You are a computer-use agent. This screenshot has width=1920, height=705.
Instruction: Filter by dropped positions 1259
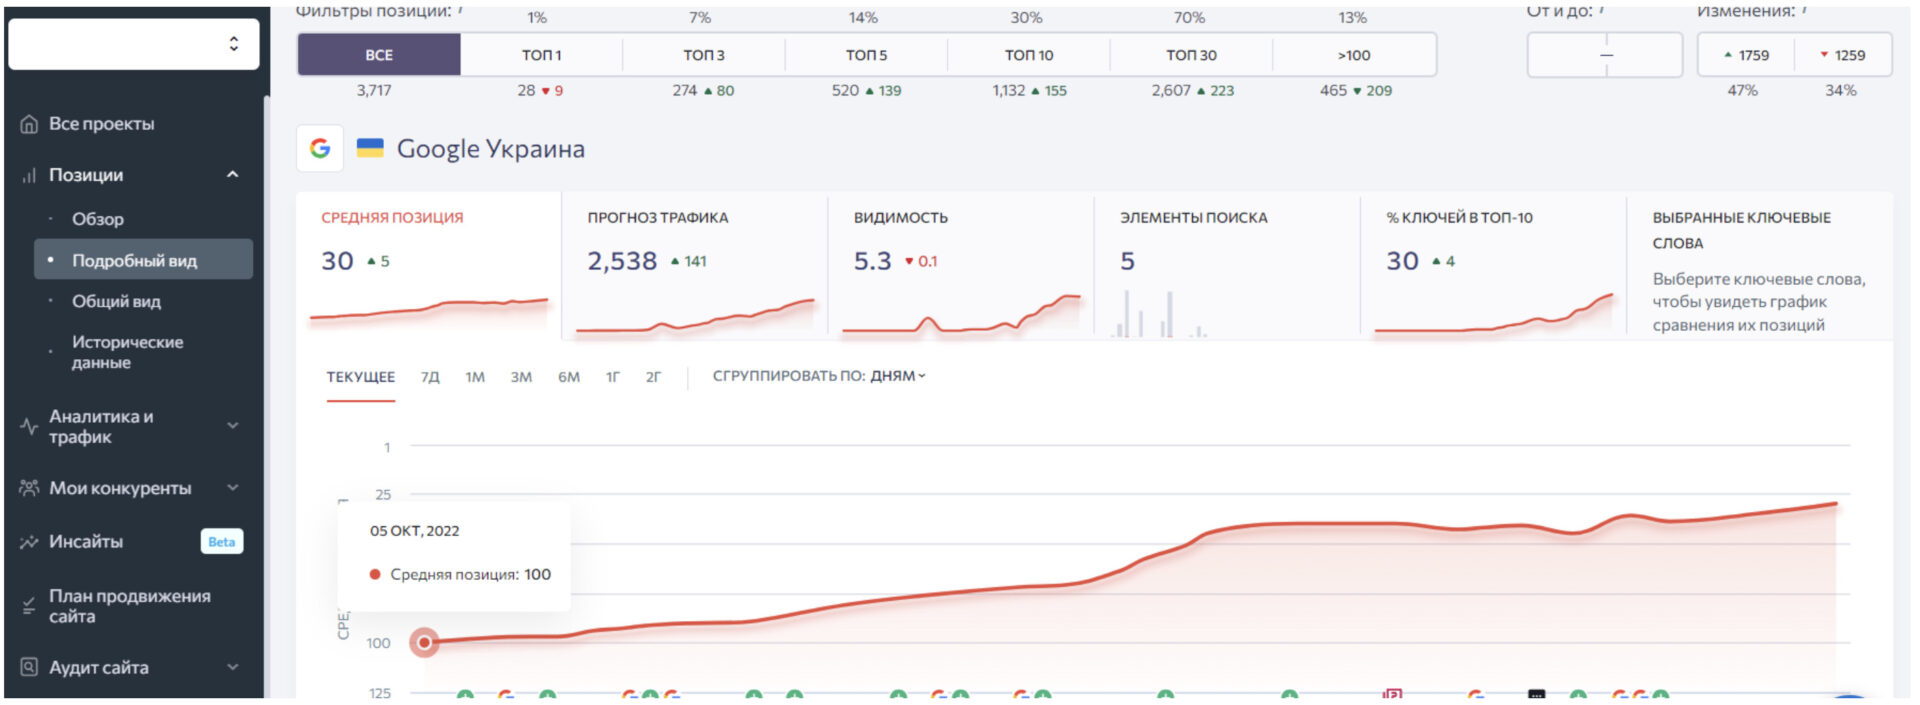[x=1843, y=55]
